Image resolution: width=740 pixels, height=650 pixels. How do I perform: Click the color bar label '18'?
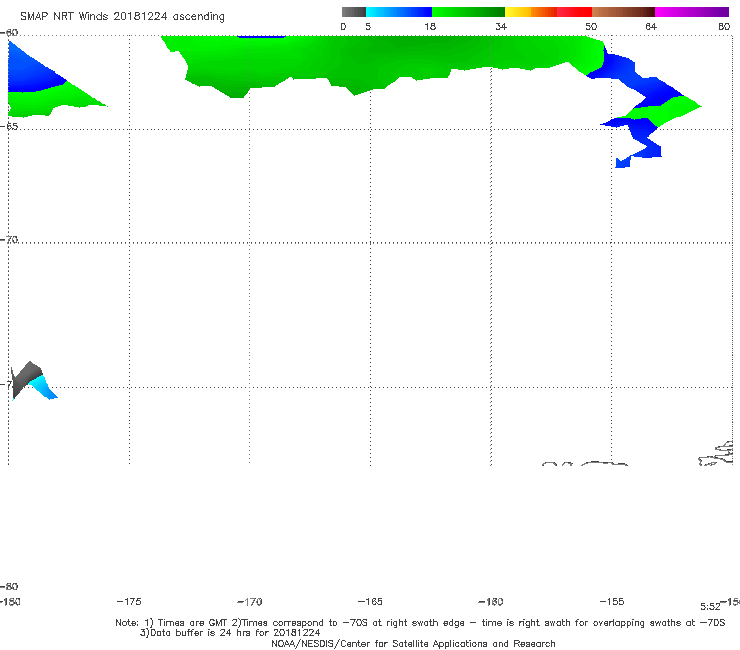(430, 26)
